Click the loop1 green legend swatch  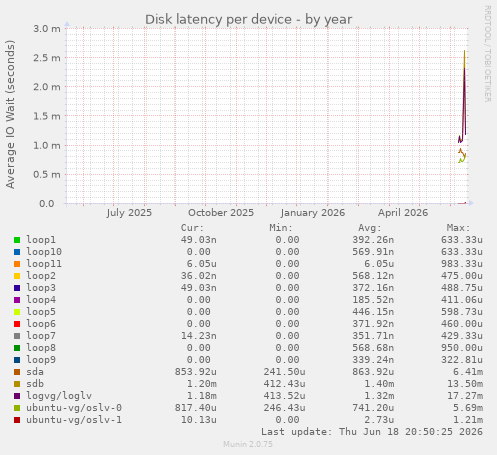click(17, 240)
